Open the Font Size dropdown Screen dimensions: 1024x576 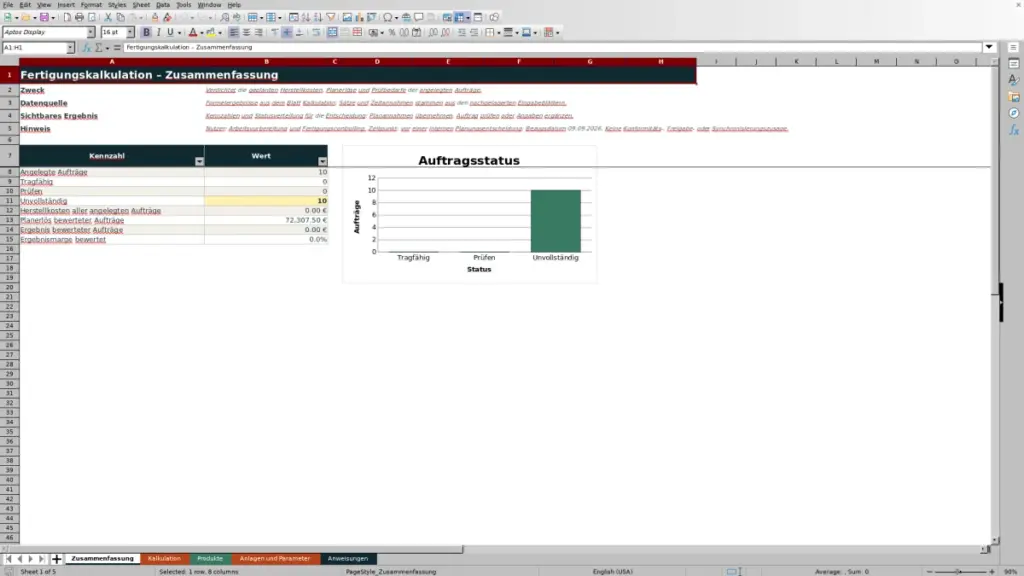tap(130, 33)
